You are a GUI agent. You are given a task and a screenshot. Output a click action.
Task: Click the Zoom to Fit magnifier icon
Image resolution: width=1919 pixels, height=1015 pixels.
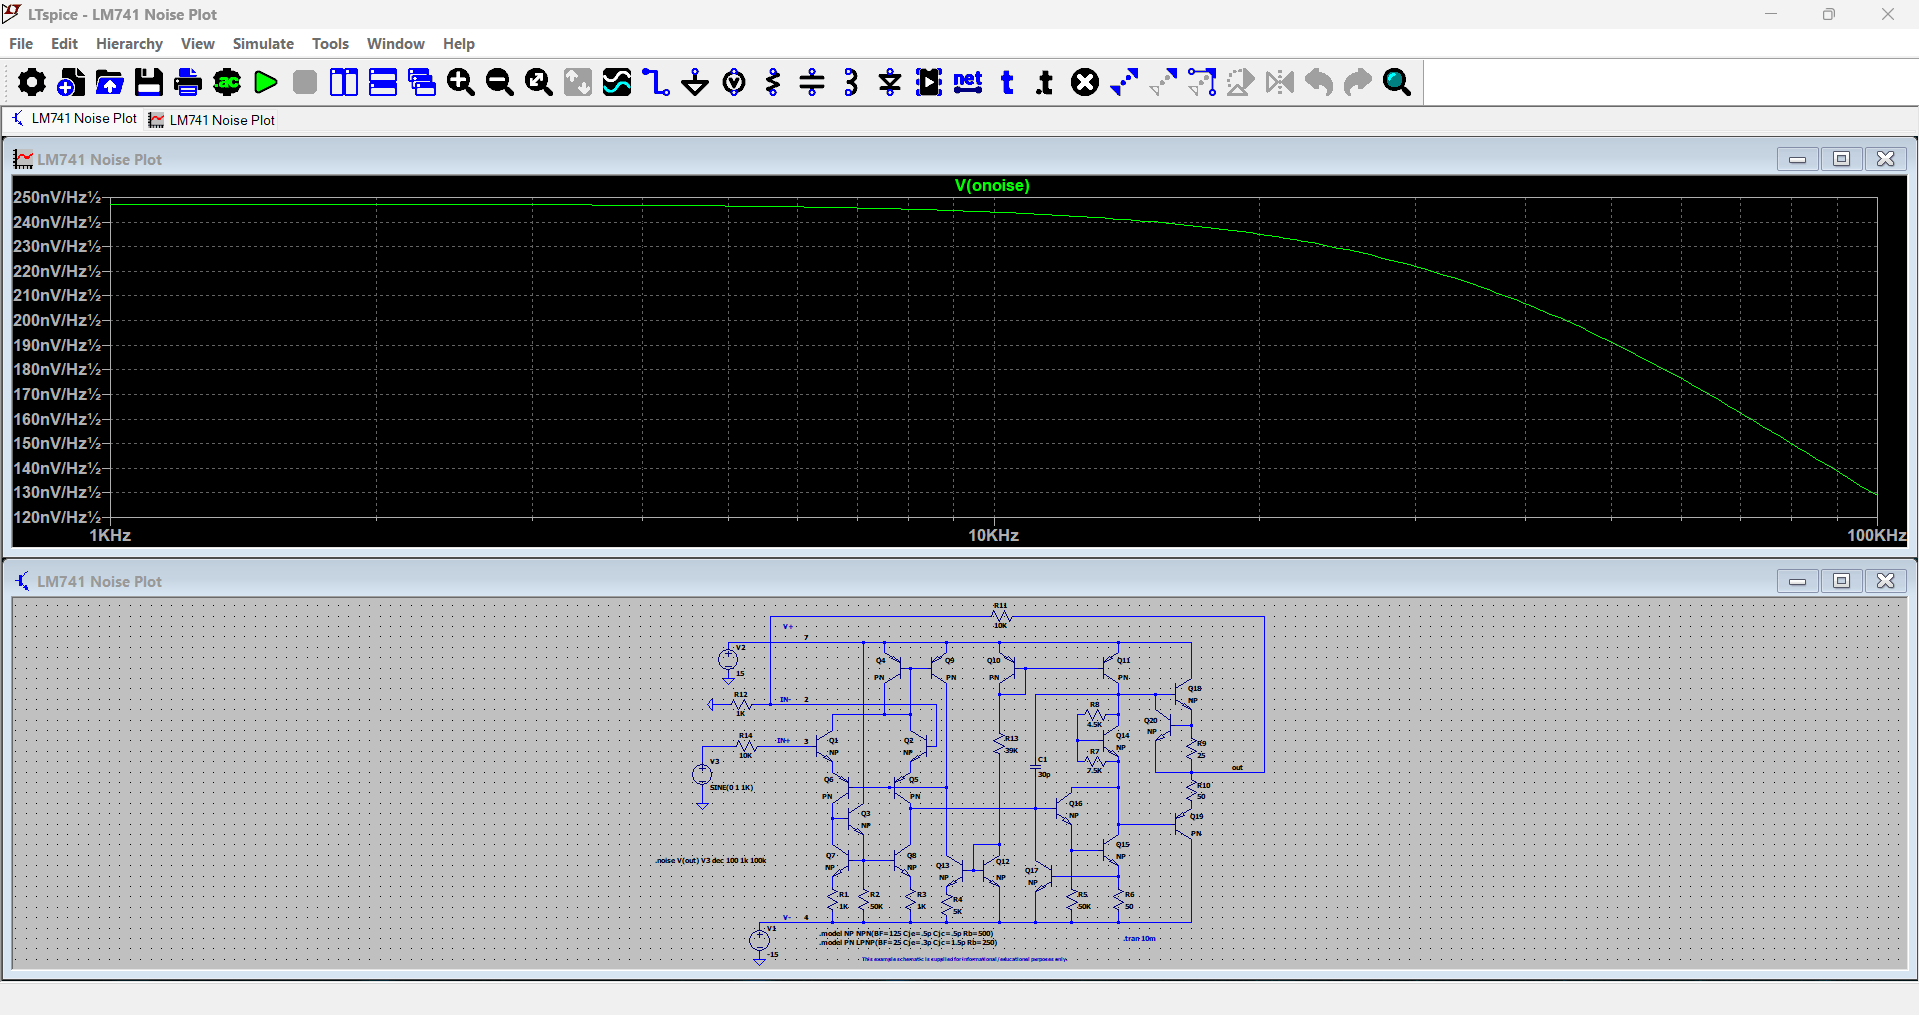point(539,82)
